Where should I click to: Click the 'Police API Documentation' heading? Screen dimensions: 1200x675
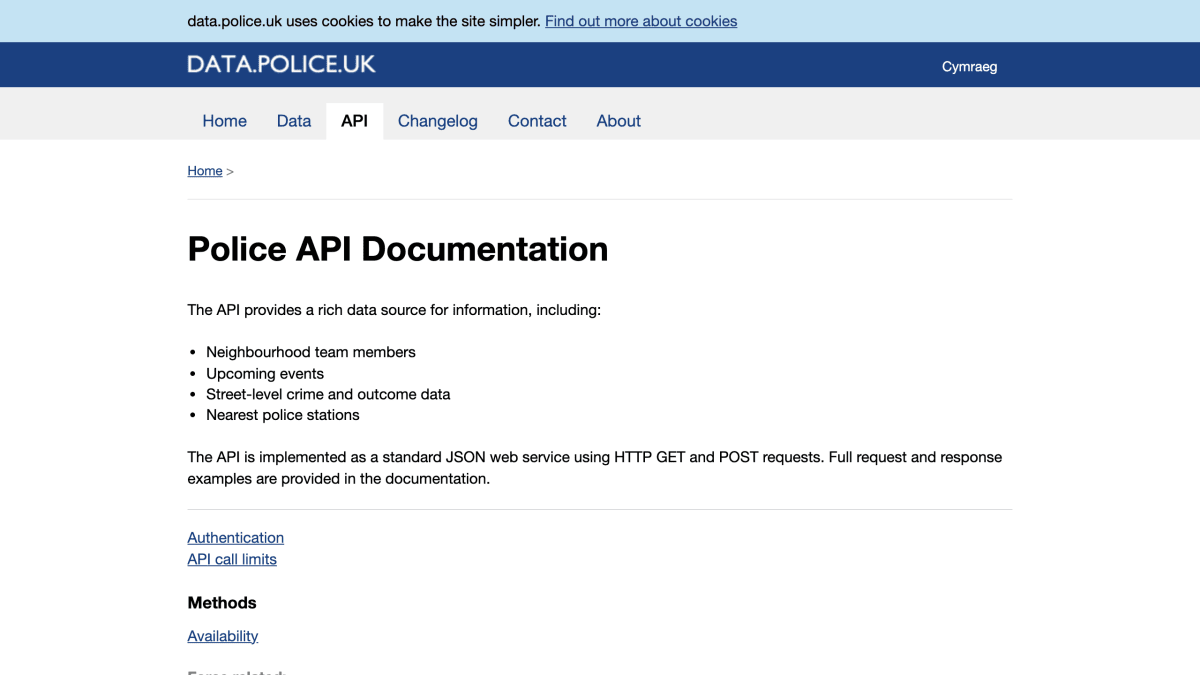398,249
